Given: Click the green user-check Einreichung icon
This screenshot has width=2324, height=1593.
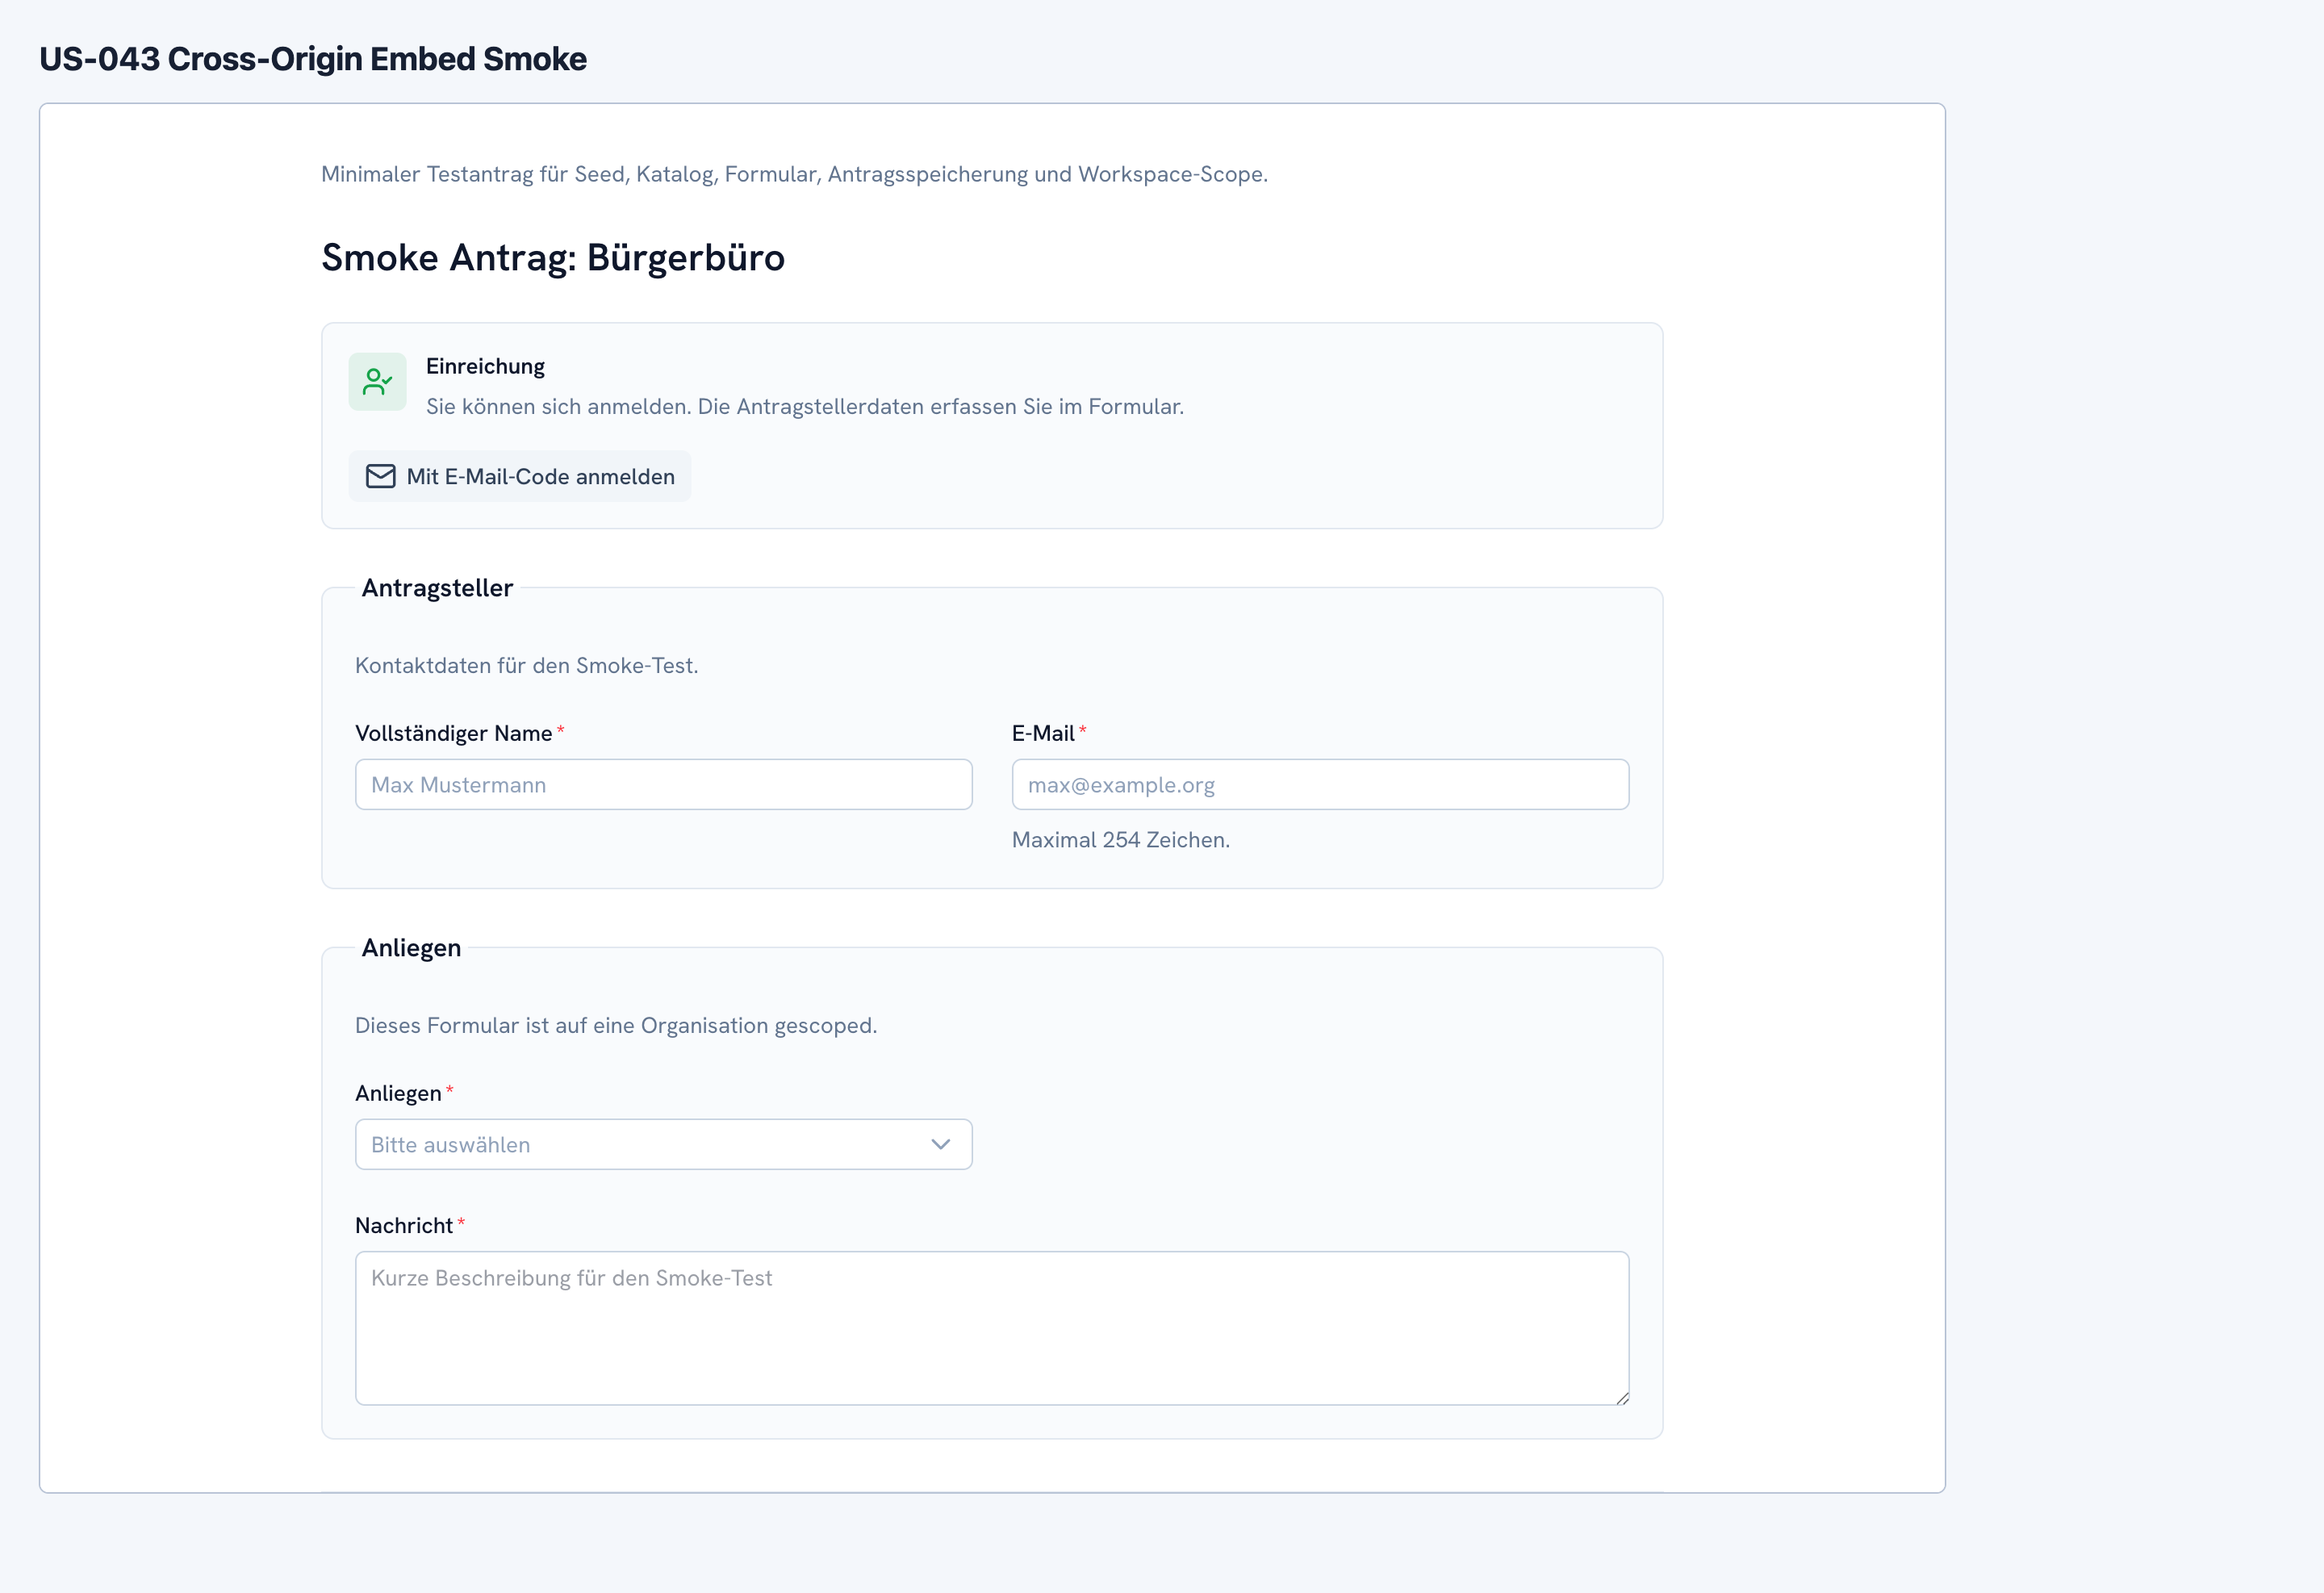Looking at the screenshot, I should point(377,381).
